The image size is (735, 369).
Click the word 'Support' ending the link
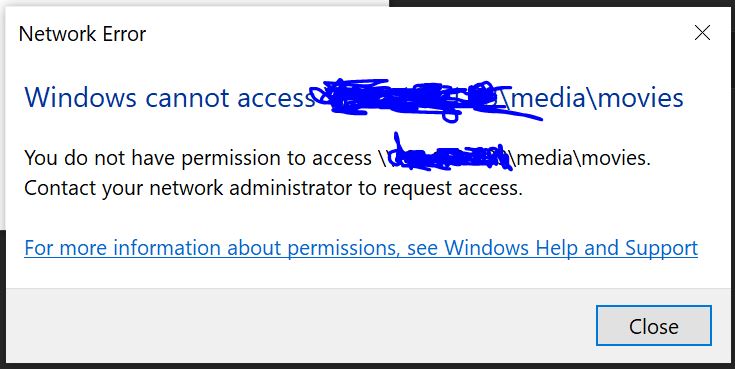(x=661, y=248)
